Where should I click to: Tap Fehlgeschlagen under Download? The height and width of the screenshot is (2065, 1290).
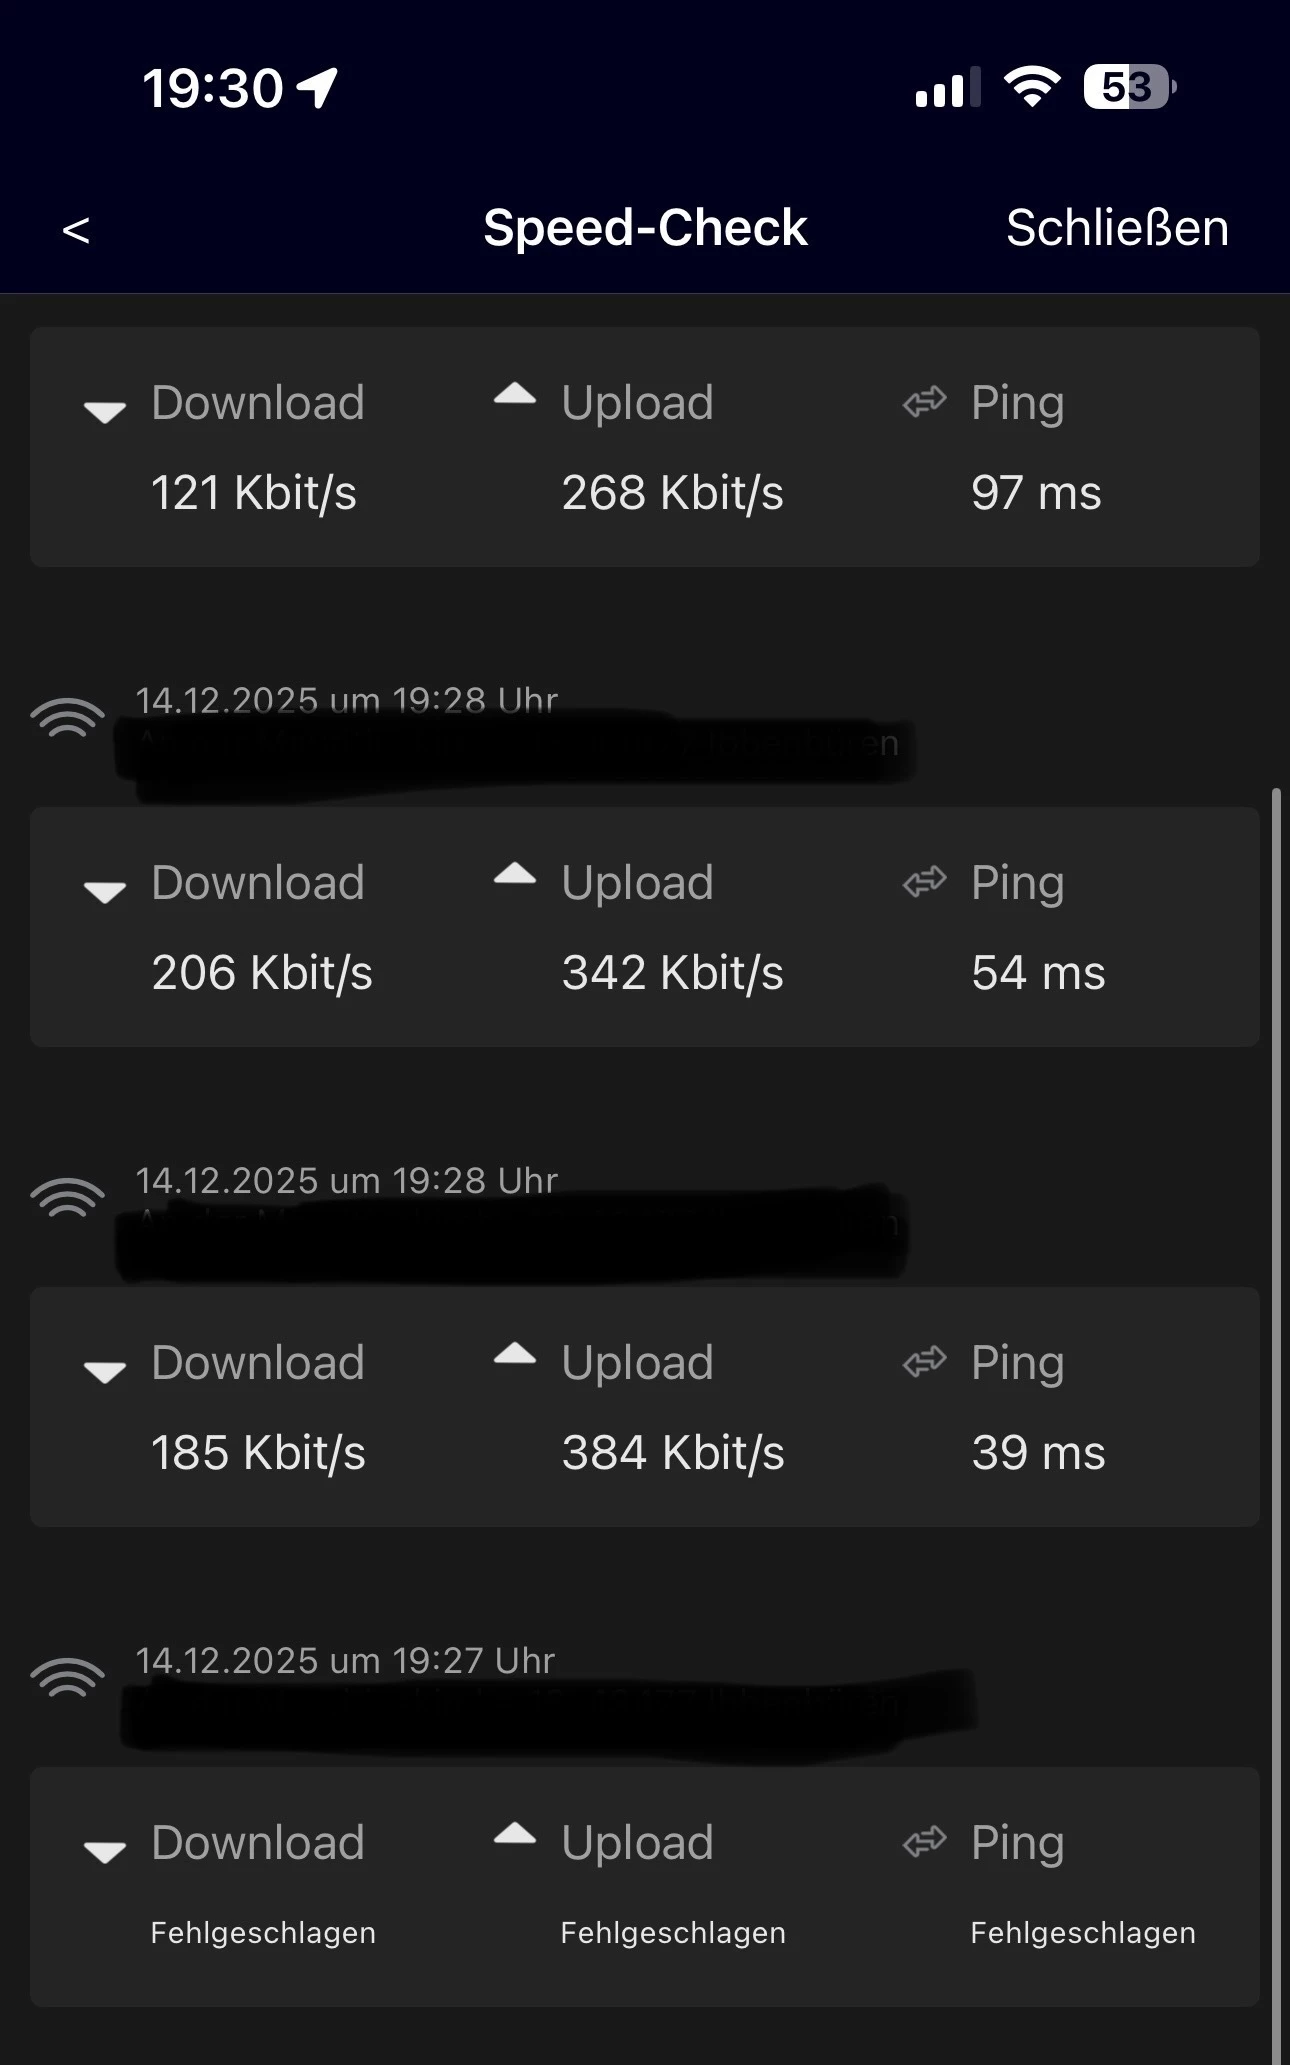click(x=263, y=1933)
